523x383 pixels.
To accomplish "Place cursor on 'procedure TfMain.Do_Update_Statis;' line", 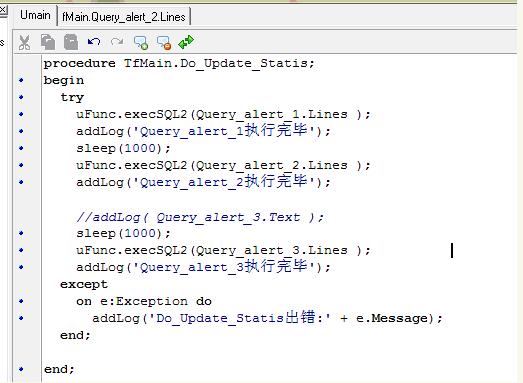I will click(x=179, y=63).
